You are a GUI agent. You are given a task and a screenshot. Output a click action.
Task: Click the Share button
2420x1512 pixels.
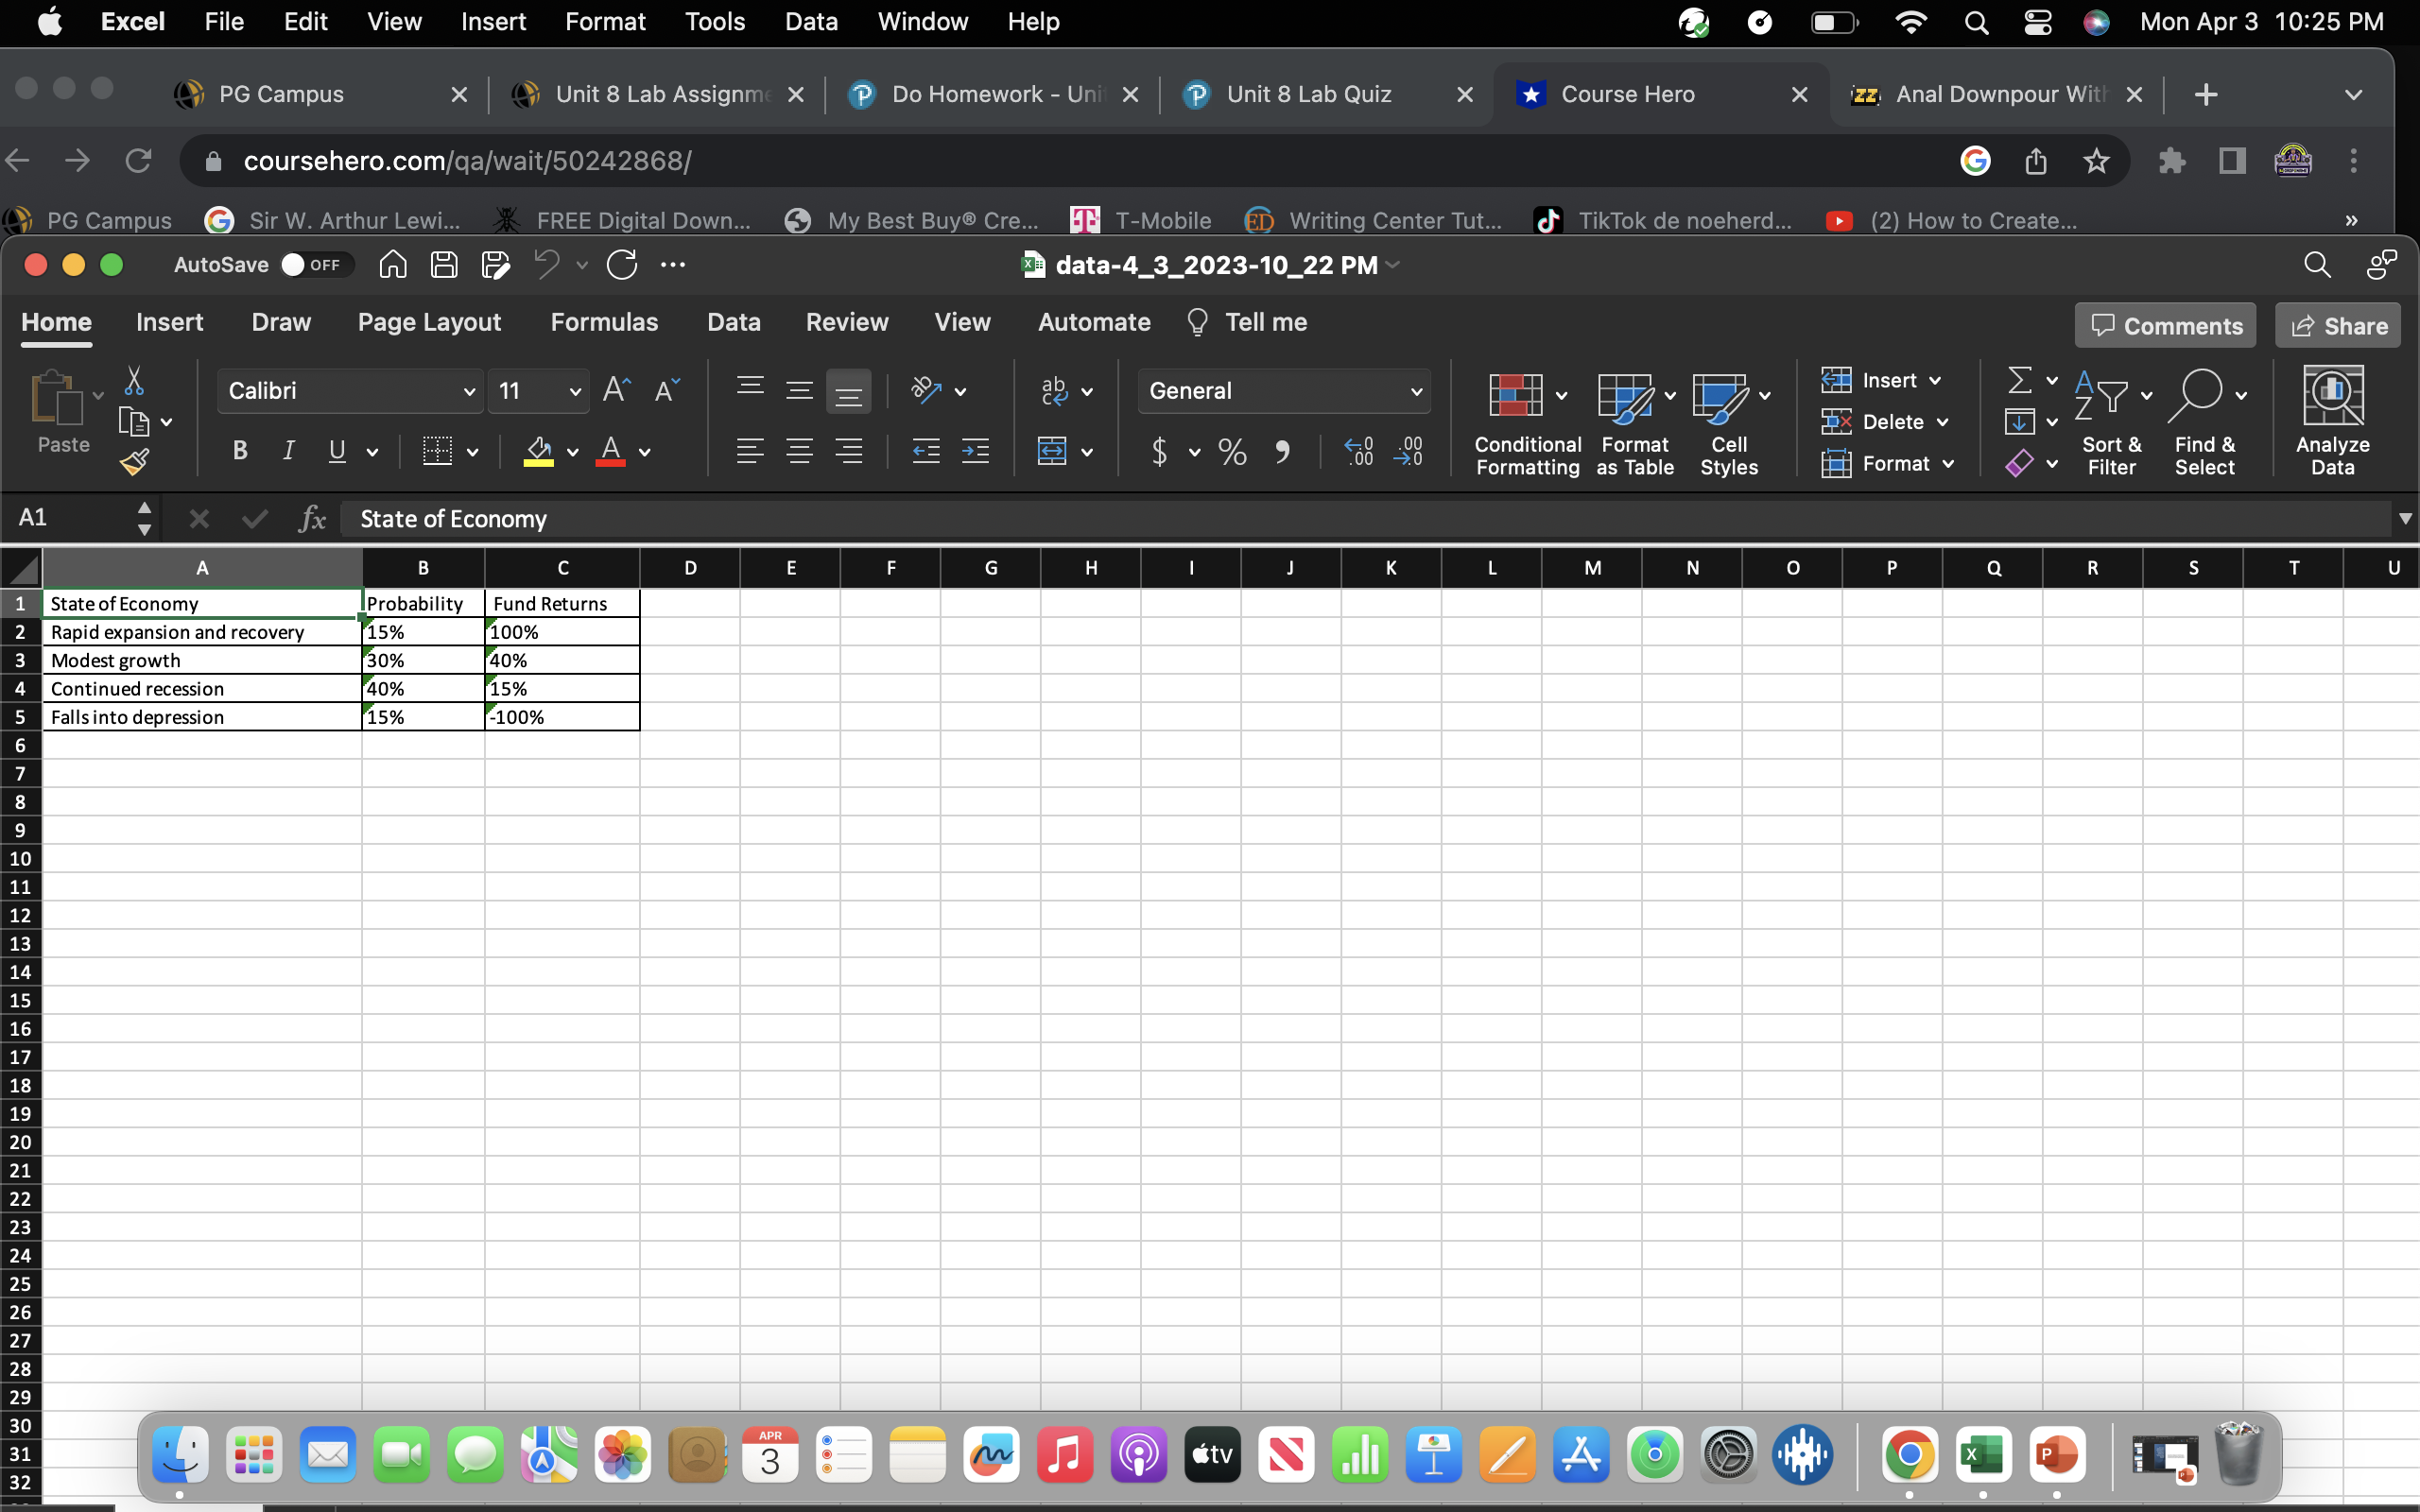[x=2338, y=325]
